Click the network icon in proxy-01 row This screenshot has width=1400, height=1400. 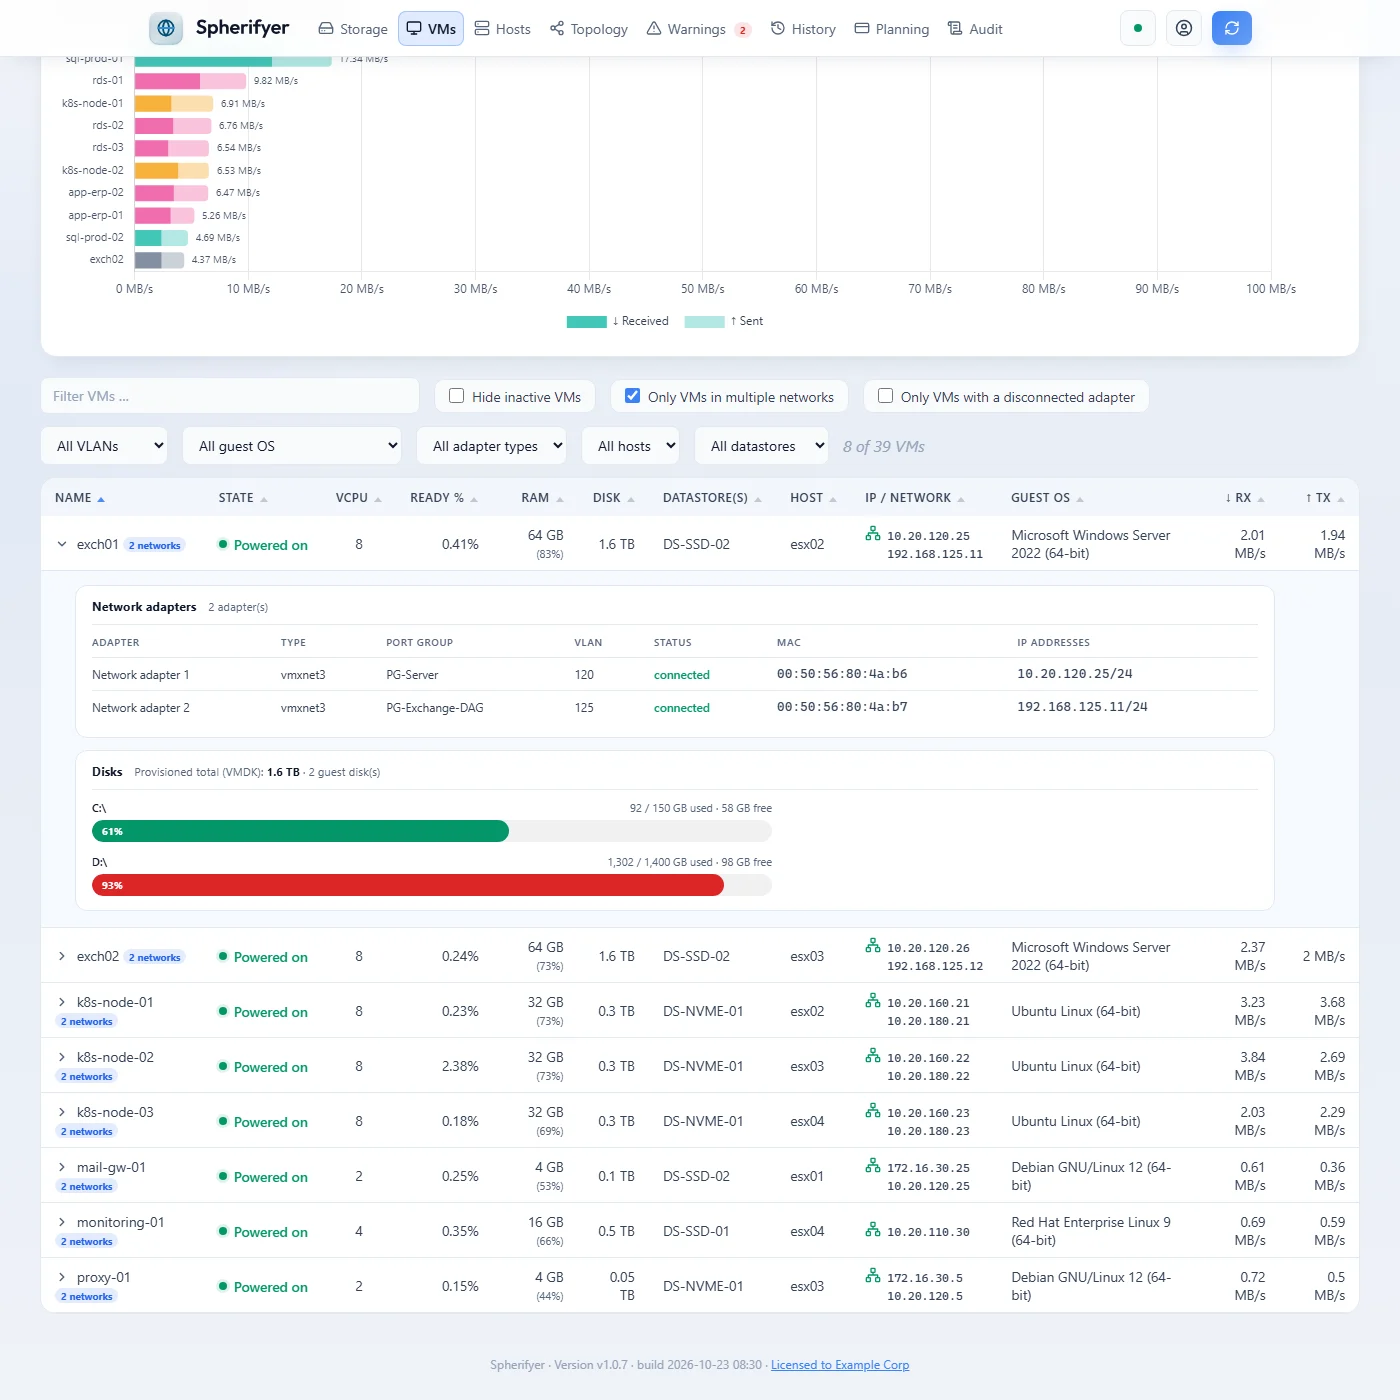(x=873, y=1276)
